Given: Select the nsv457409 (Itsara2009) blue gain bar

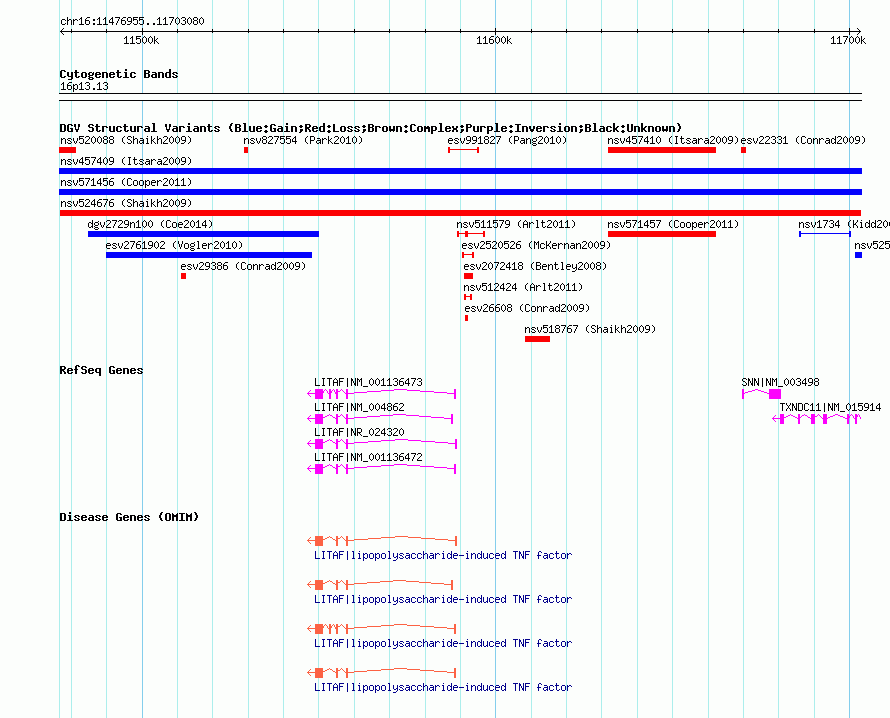Looking at the screenshot, I should [x=461, y=171].
